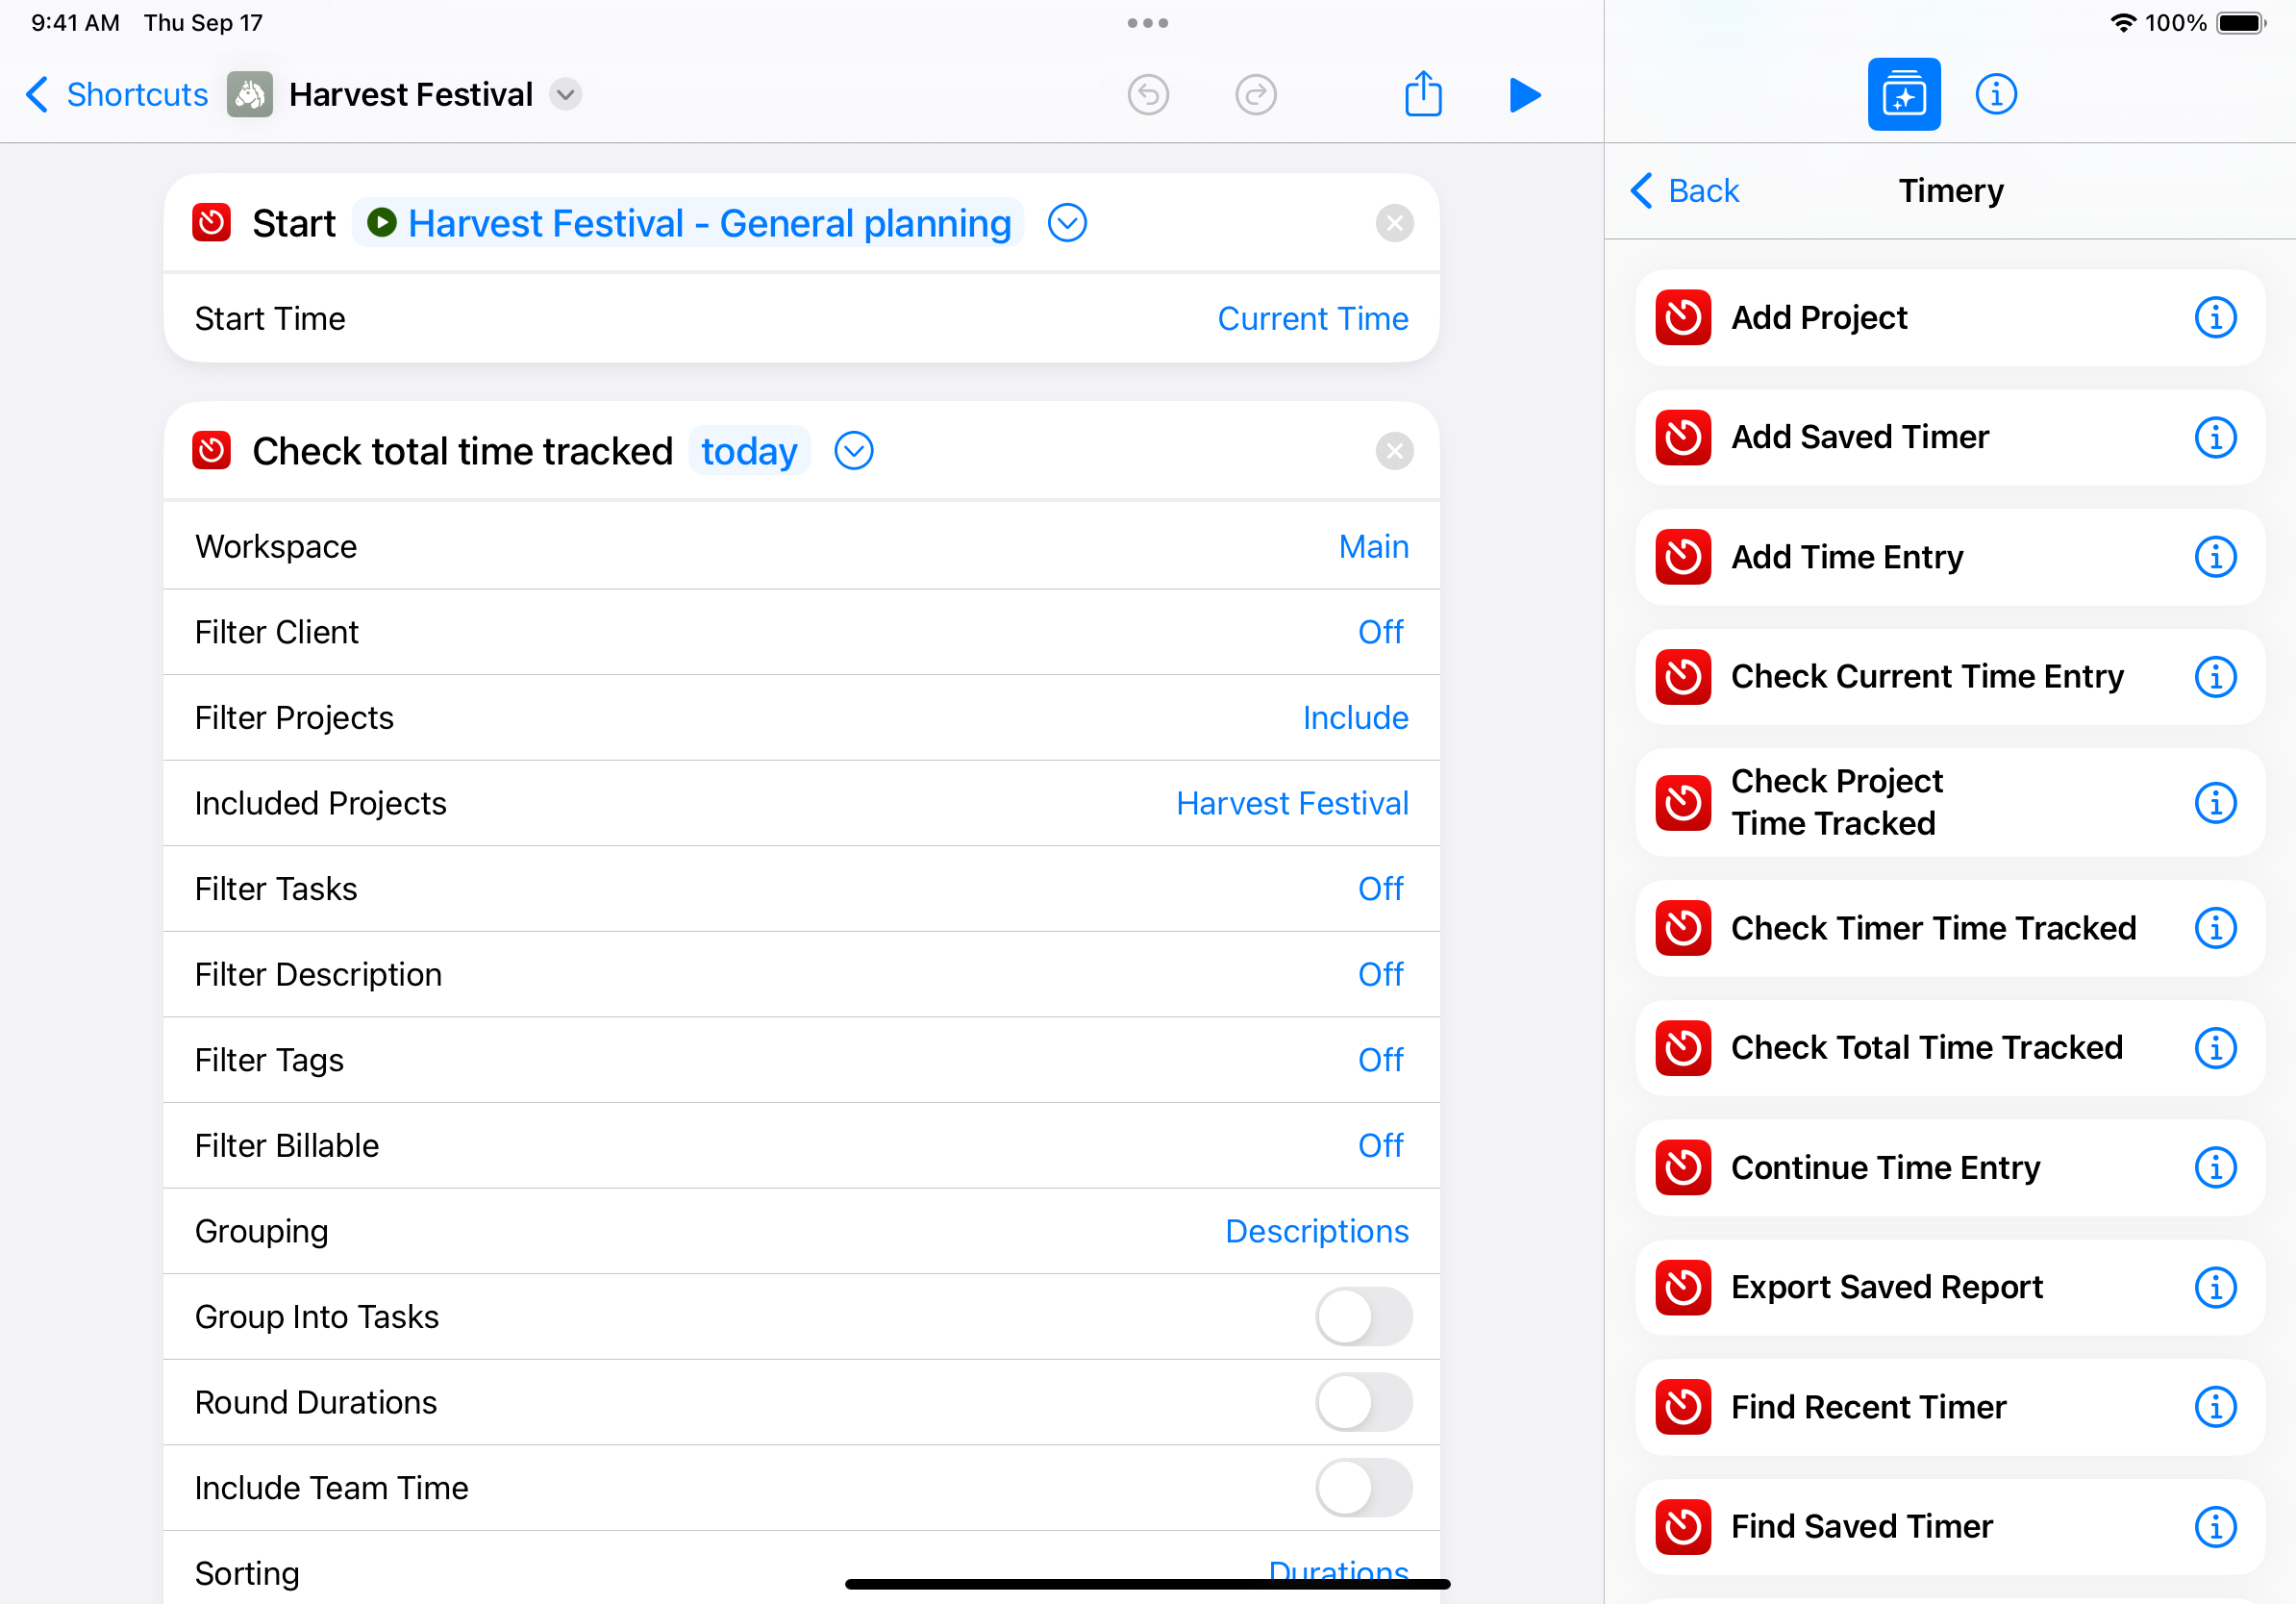This screenshot has width=2296, height=1604.
Task: Show info for Find Recent Timer
Action: coord(2215,1407)
